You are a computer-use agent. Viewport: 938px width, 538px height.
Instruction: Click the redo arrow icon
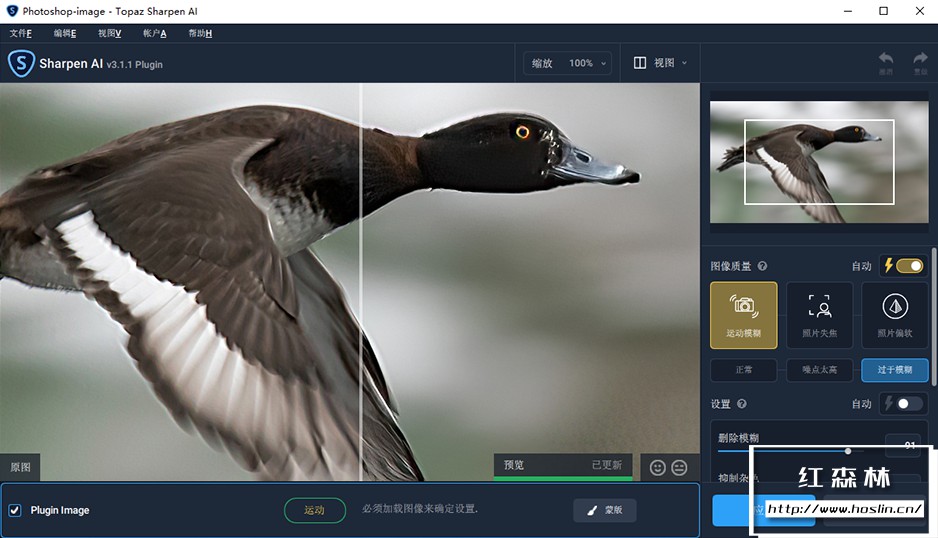pyautogui.click(x=920, y=59)
